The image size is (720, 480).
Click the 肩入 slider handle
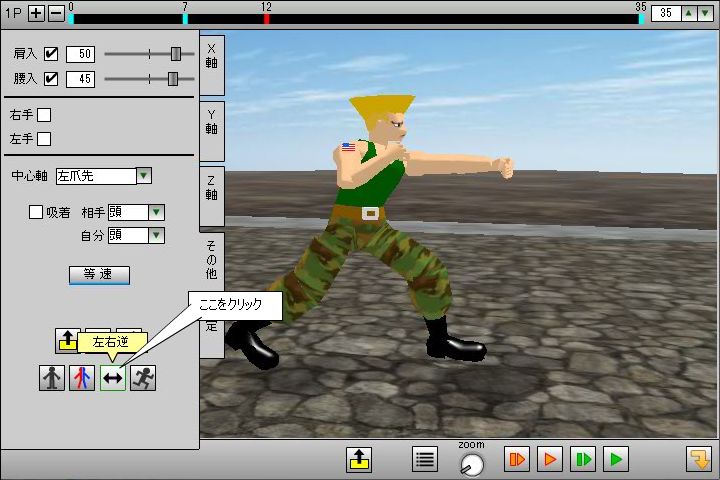click(x=176, y=54)
